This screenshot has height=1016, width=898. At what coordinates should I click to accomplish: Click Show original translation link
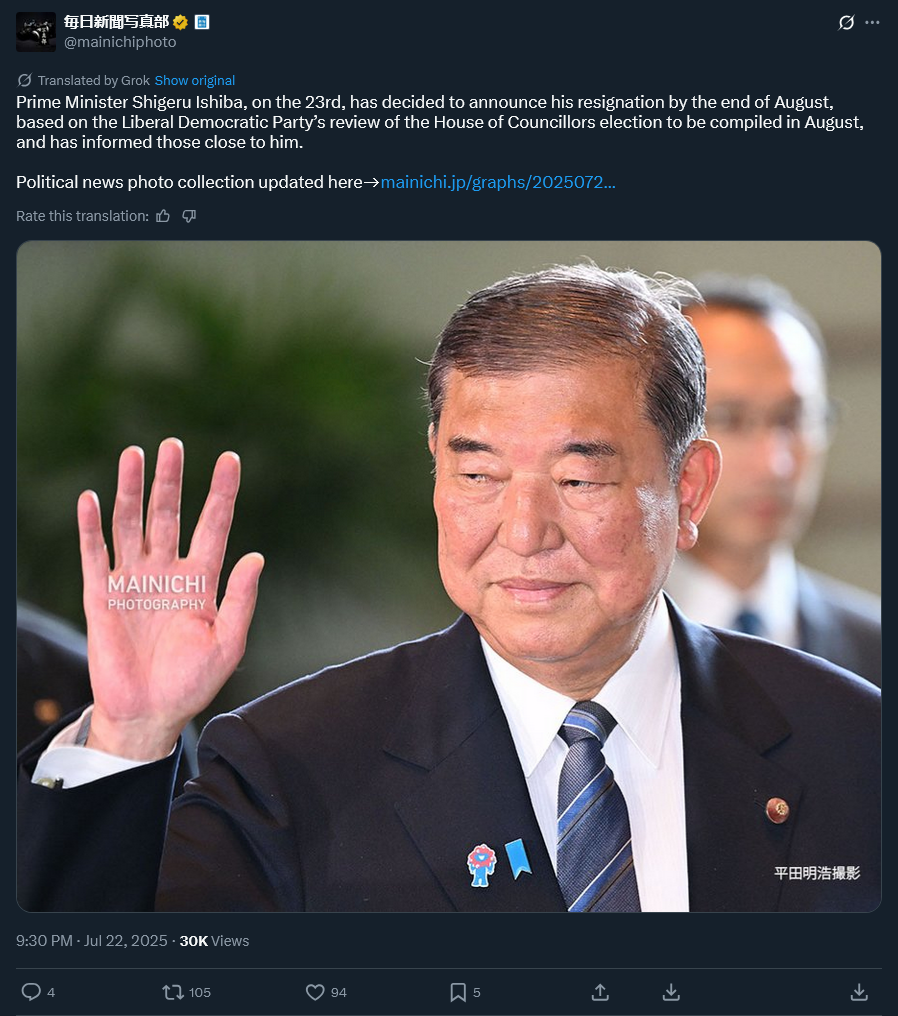pyautogui.click(x=194, y=80)
